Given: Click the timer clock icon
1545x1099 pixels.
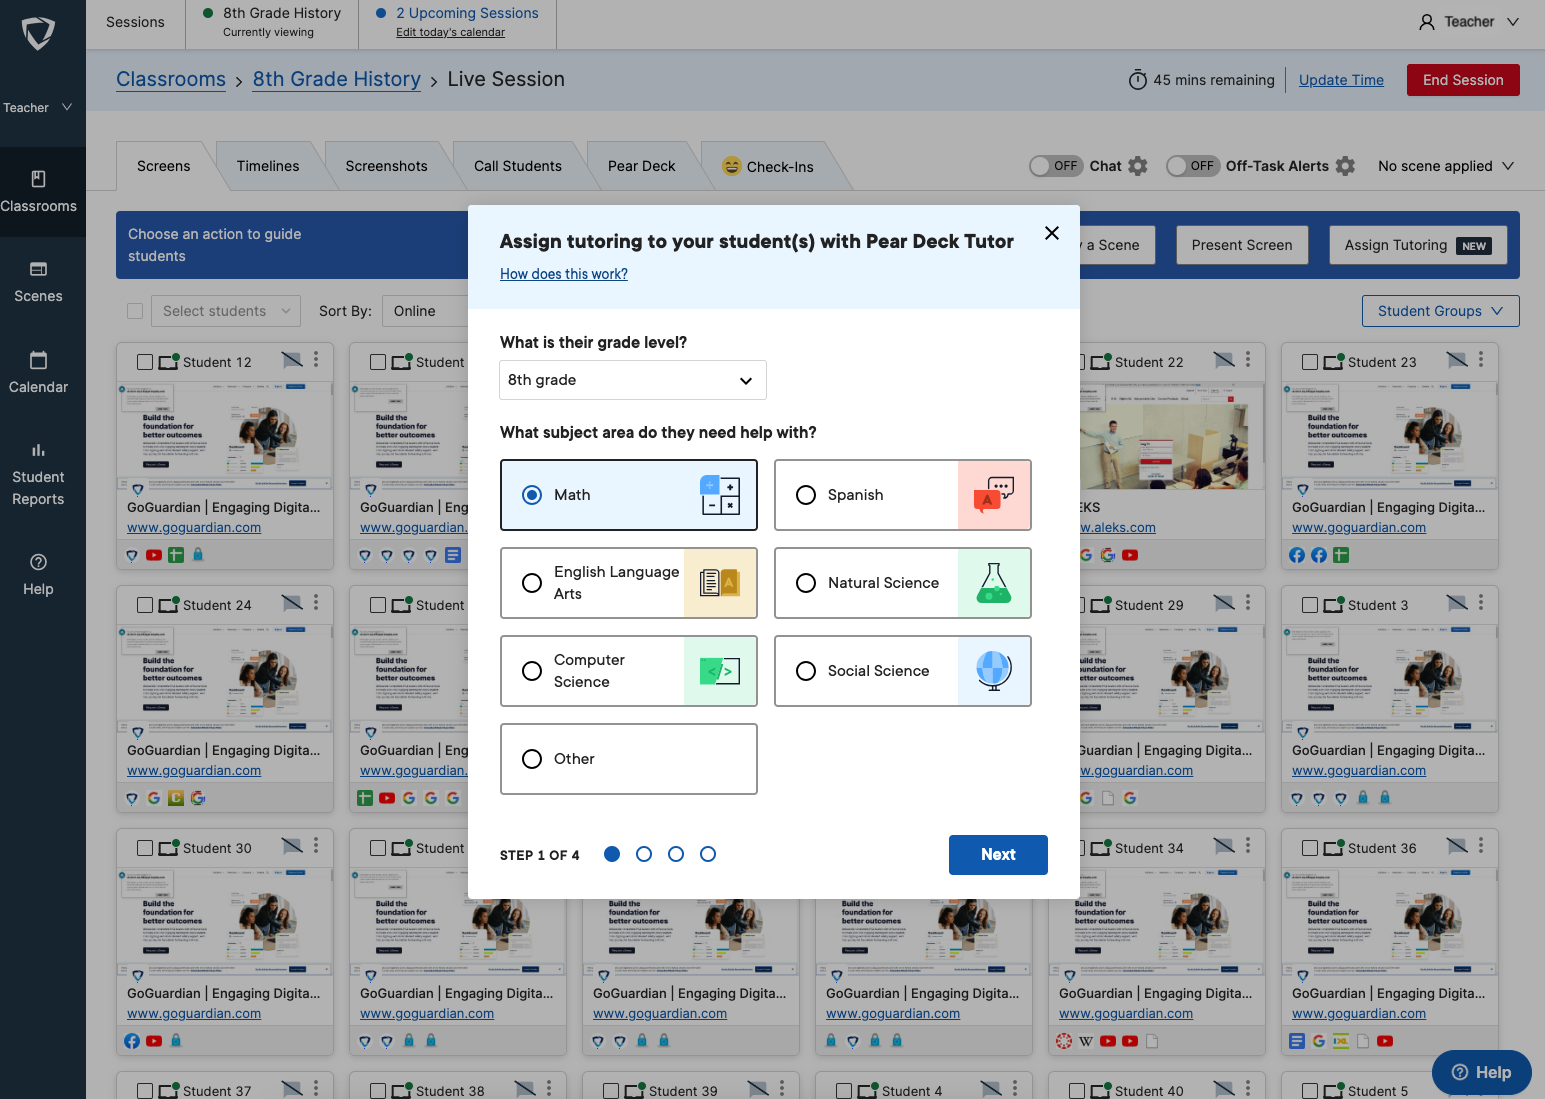Looking at the screenshot, I should point(1138,80).
